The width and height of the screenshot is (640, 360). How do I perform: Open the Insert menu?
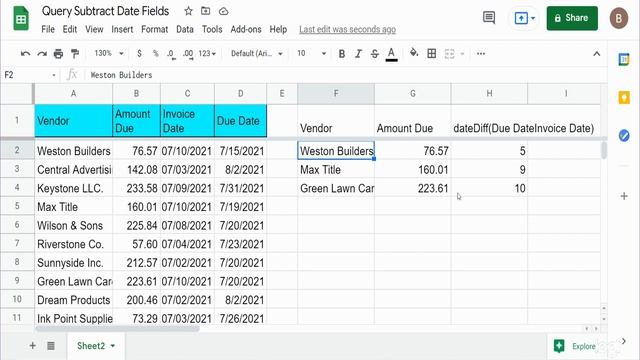pyautogui.click(x=122, y=29)
